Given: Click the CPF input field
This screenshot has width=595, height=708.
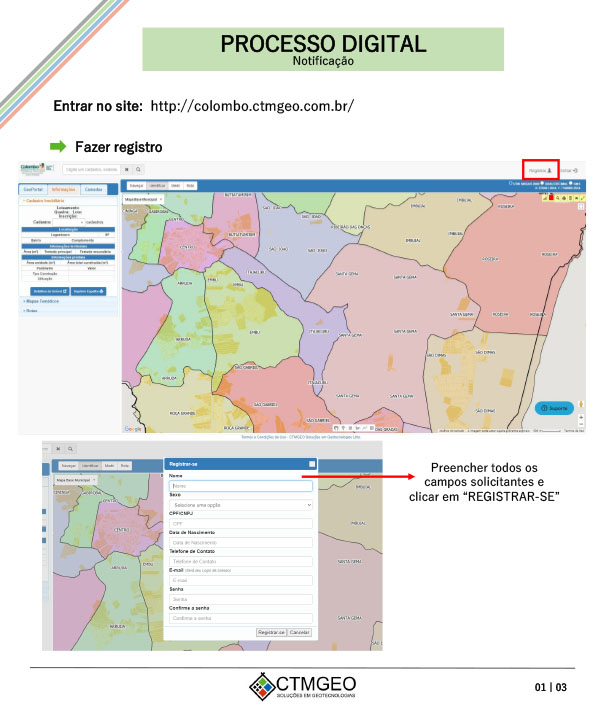Looking at the screenshot, I should 241,524.
